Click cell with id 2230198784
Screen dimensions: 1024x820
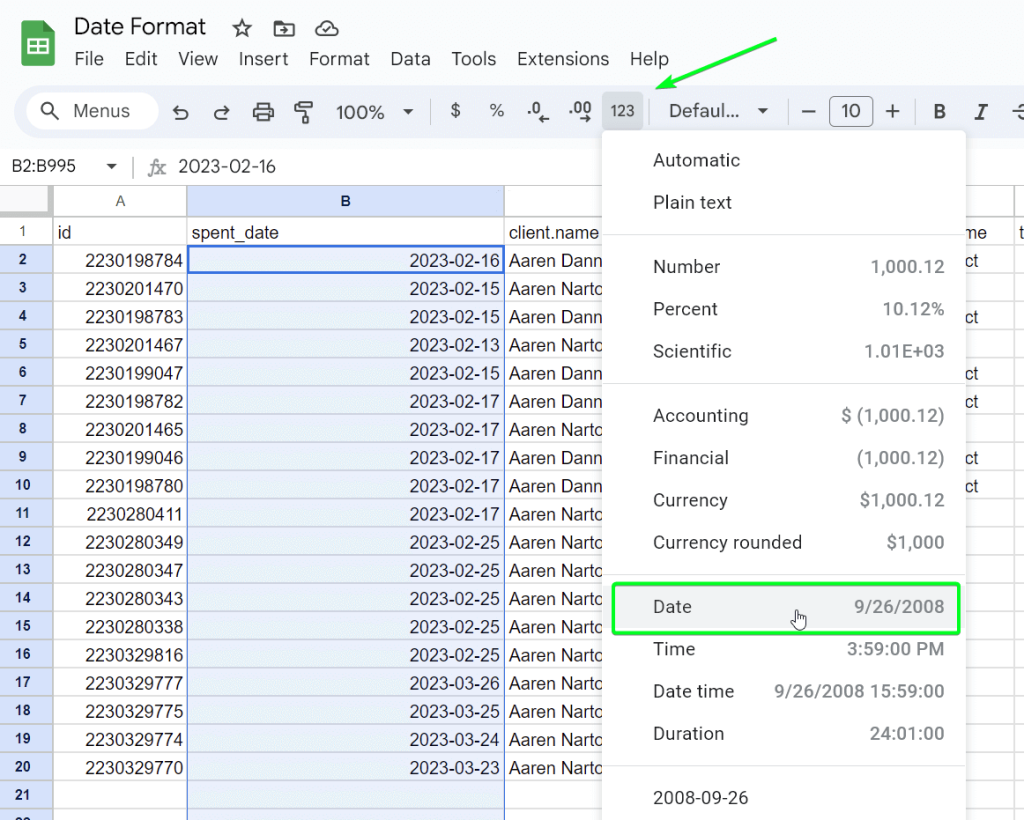pos(120,260)
